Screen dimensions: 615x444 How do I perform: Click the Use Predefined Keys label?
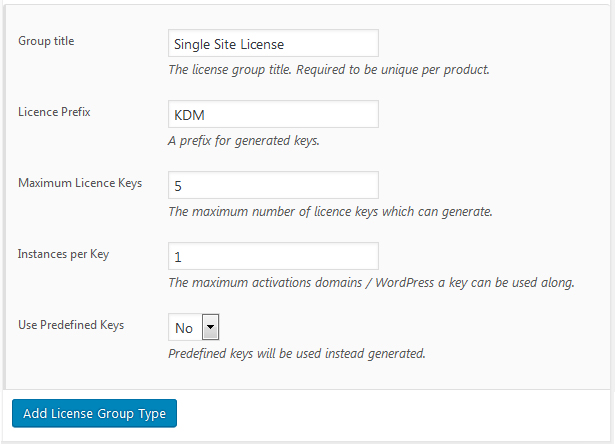click(71, 325)
